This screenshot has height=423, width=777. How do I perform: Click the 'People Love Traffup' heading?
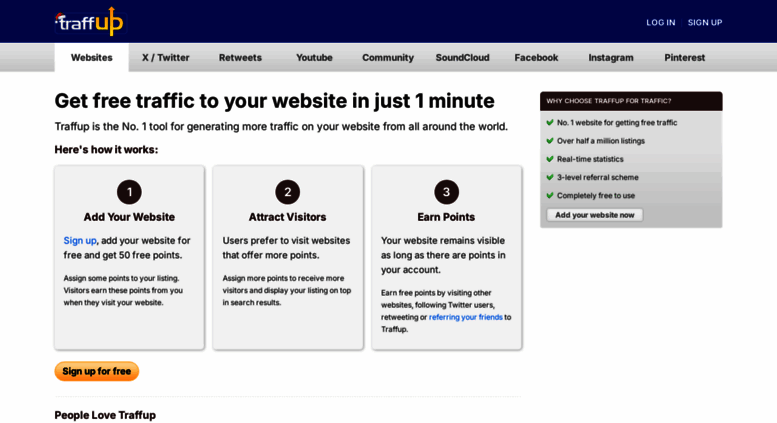[105, 415]
